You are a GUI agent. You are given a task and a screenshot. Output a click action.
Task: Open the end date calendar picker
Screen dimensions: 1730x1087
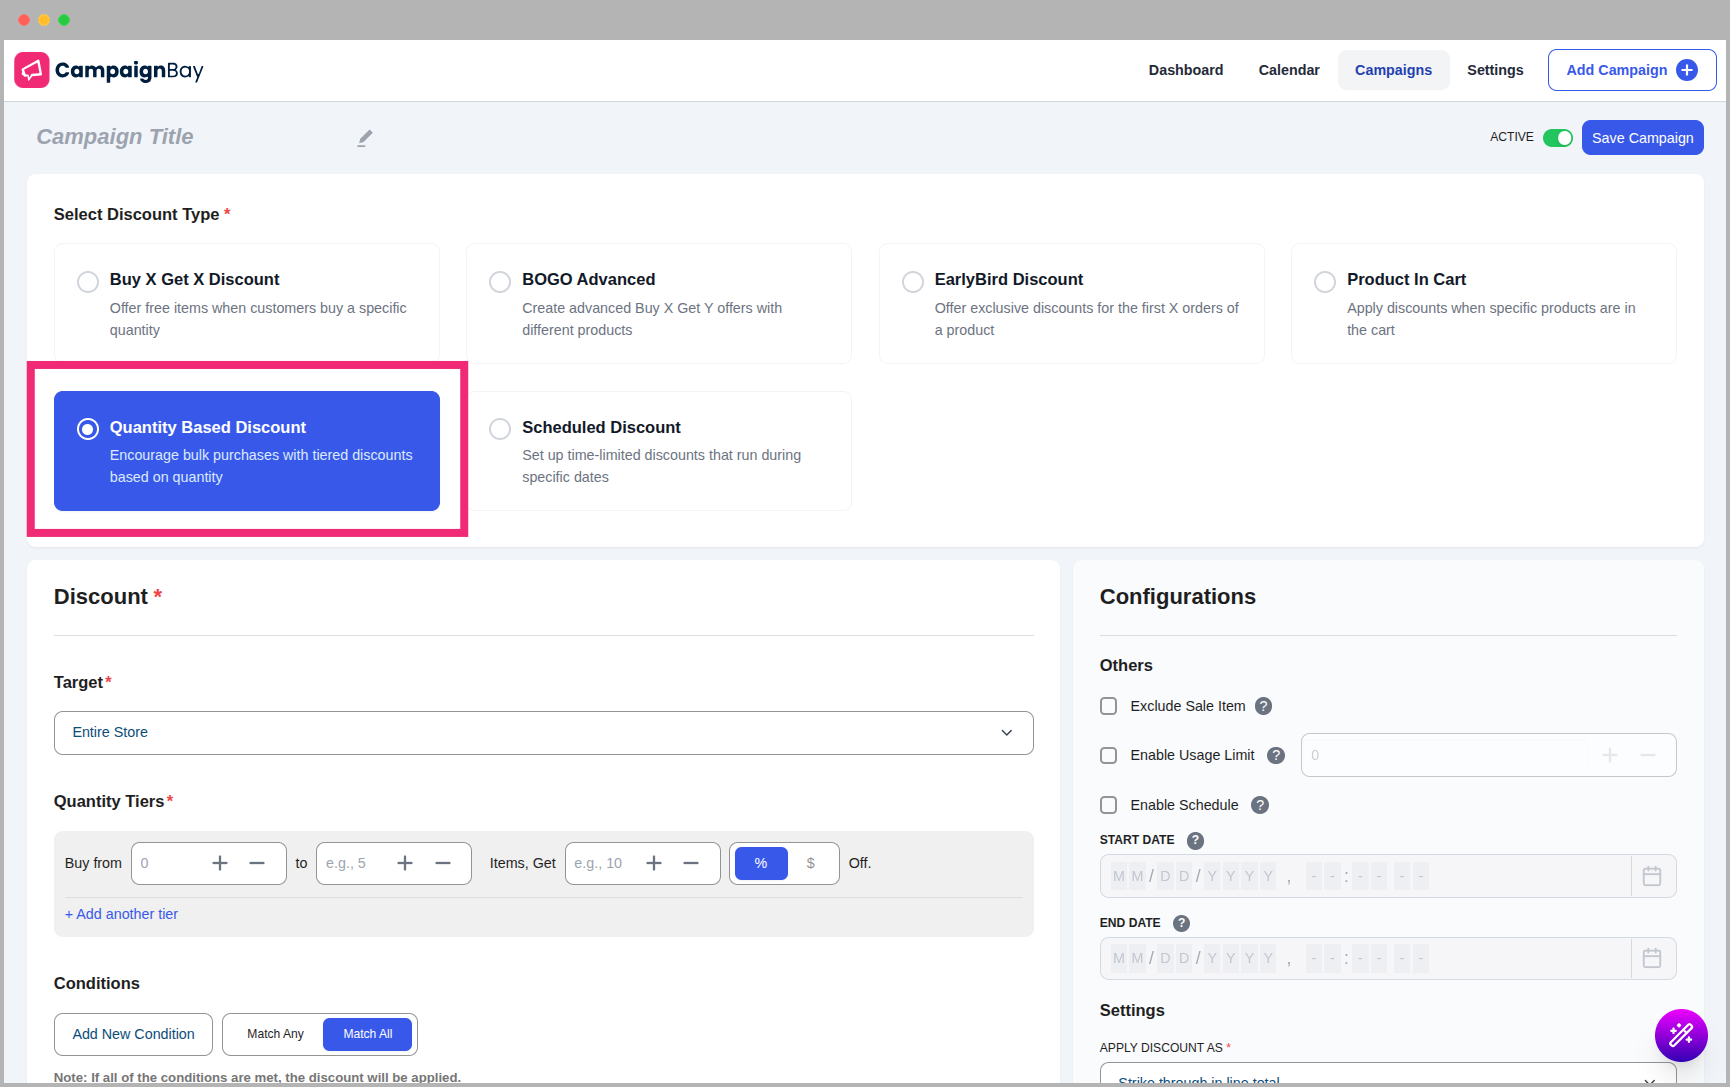pyautogui.click(x=1652, y=958)
